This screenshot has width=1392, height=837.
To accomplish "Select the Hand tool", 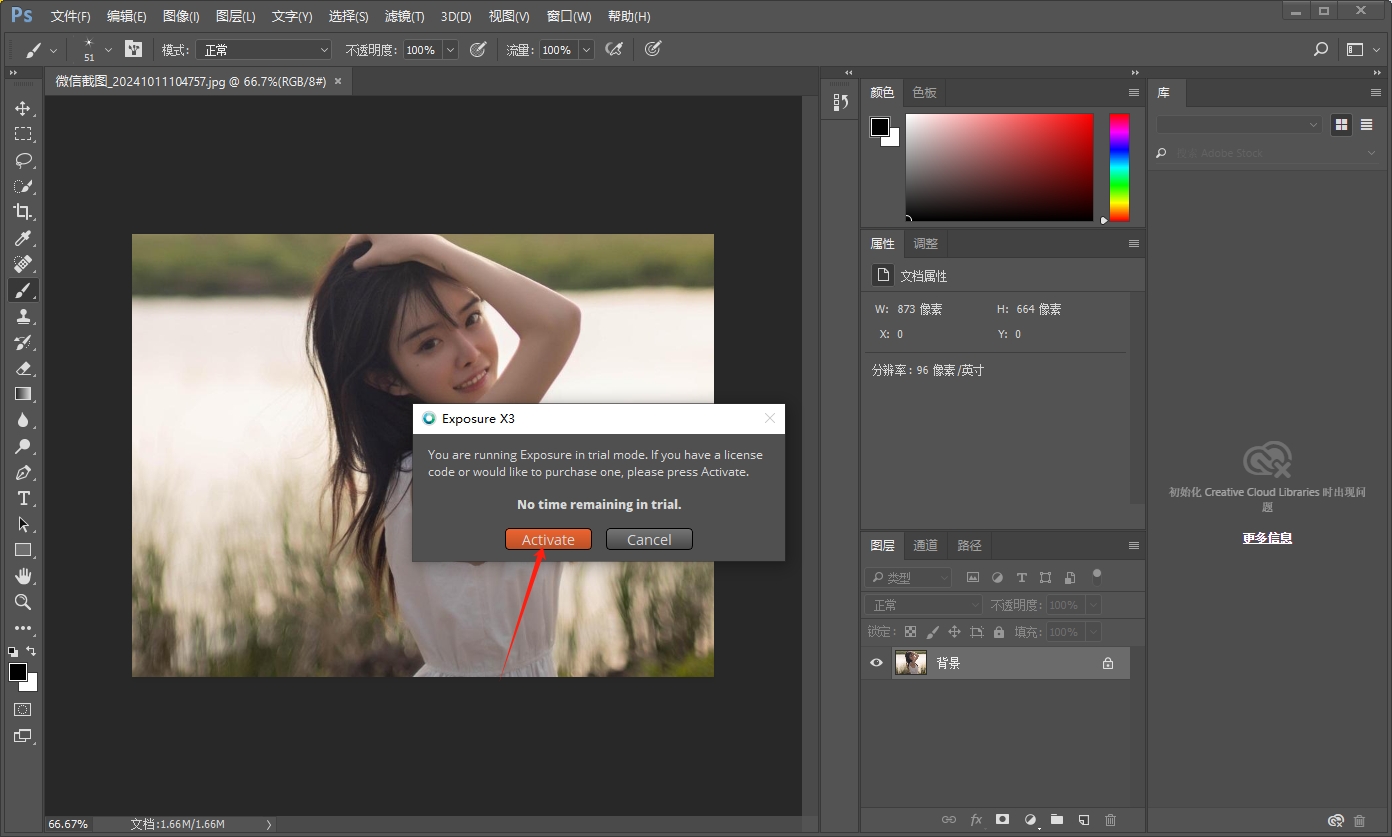I will [x=22, y=576].
